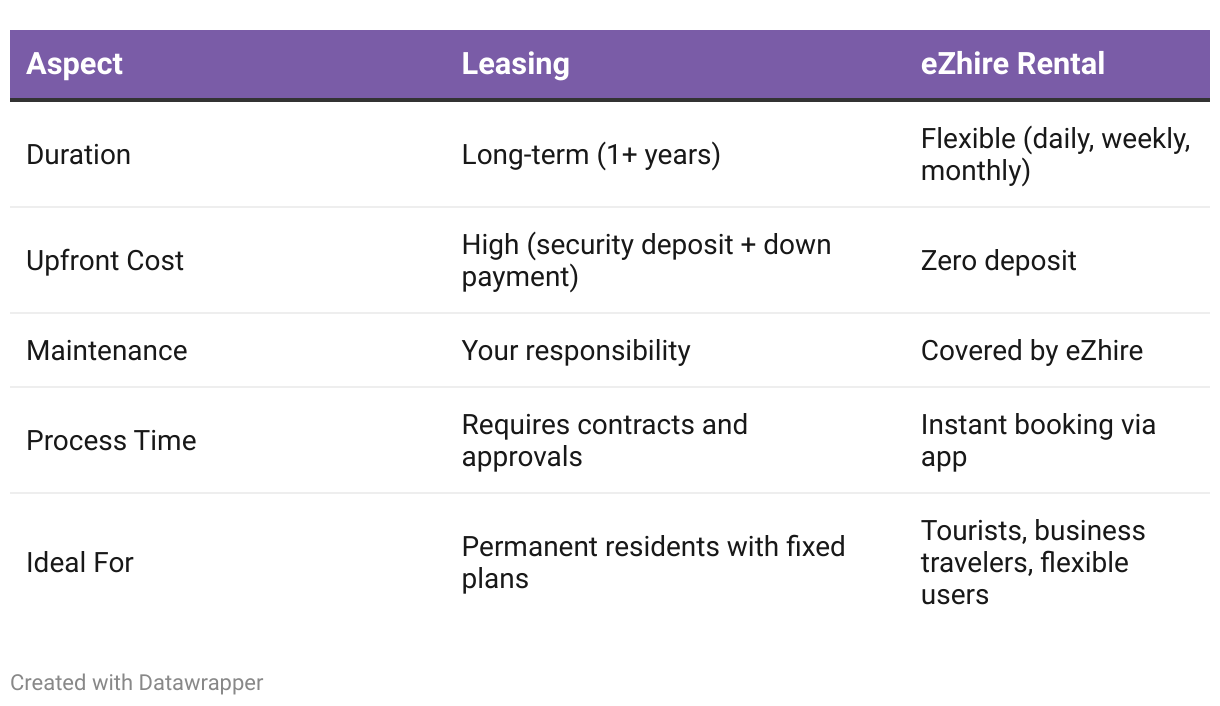1220x706 pixels.
Task: Click the Zero deposit cell
Action: (998, 261)
